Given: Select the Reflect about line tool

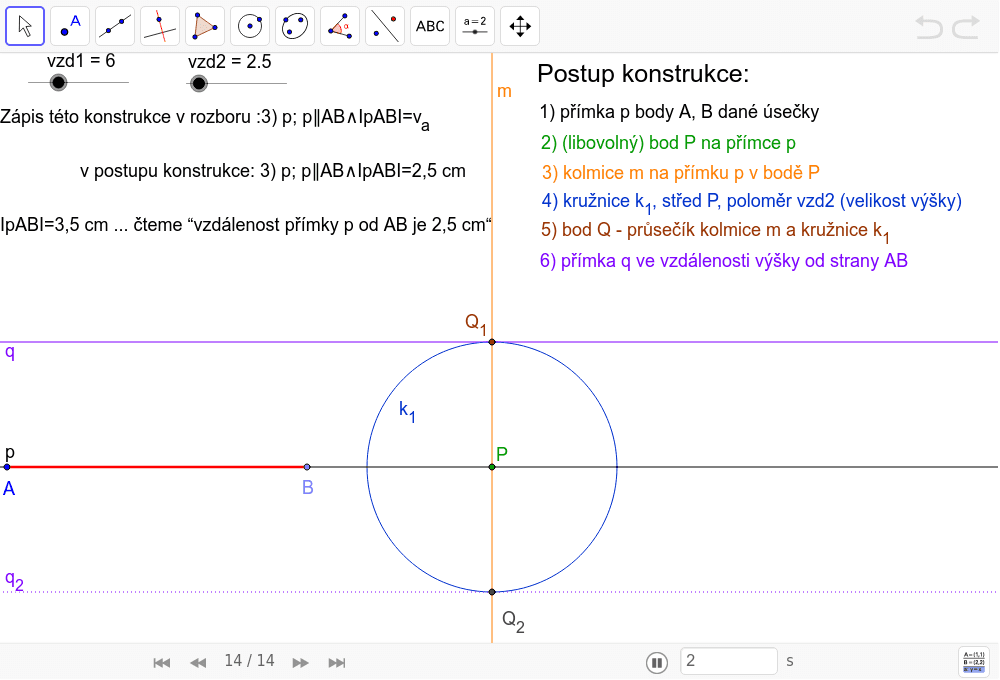Looking at the screenshot, I should [385, 26].
